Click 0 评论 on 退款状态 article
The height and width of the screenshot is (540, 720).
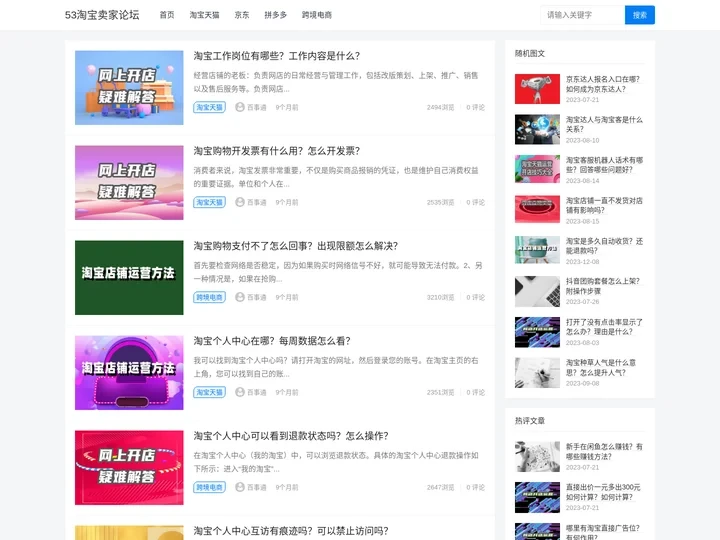[x=475, y=488]
